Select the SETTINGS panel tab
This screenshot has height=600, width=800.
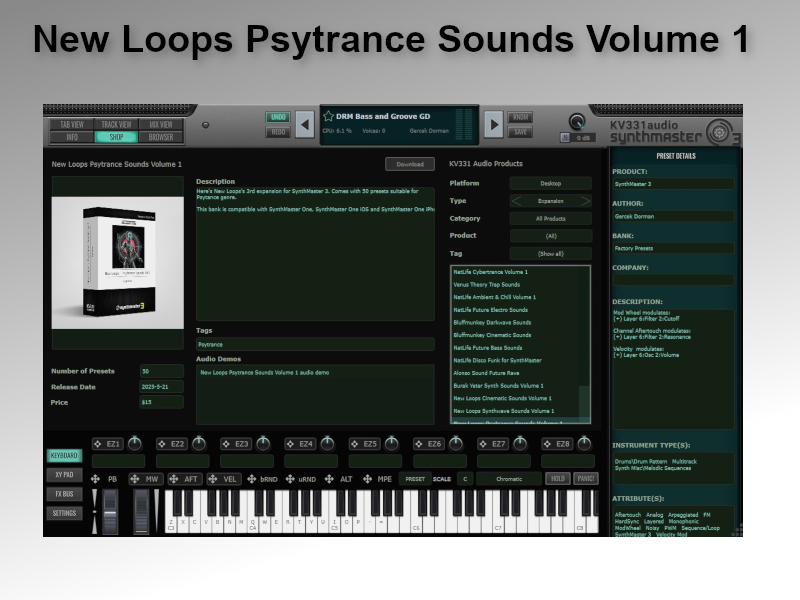[x=64, y=513]
